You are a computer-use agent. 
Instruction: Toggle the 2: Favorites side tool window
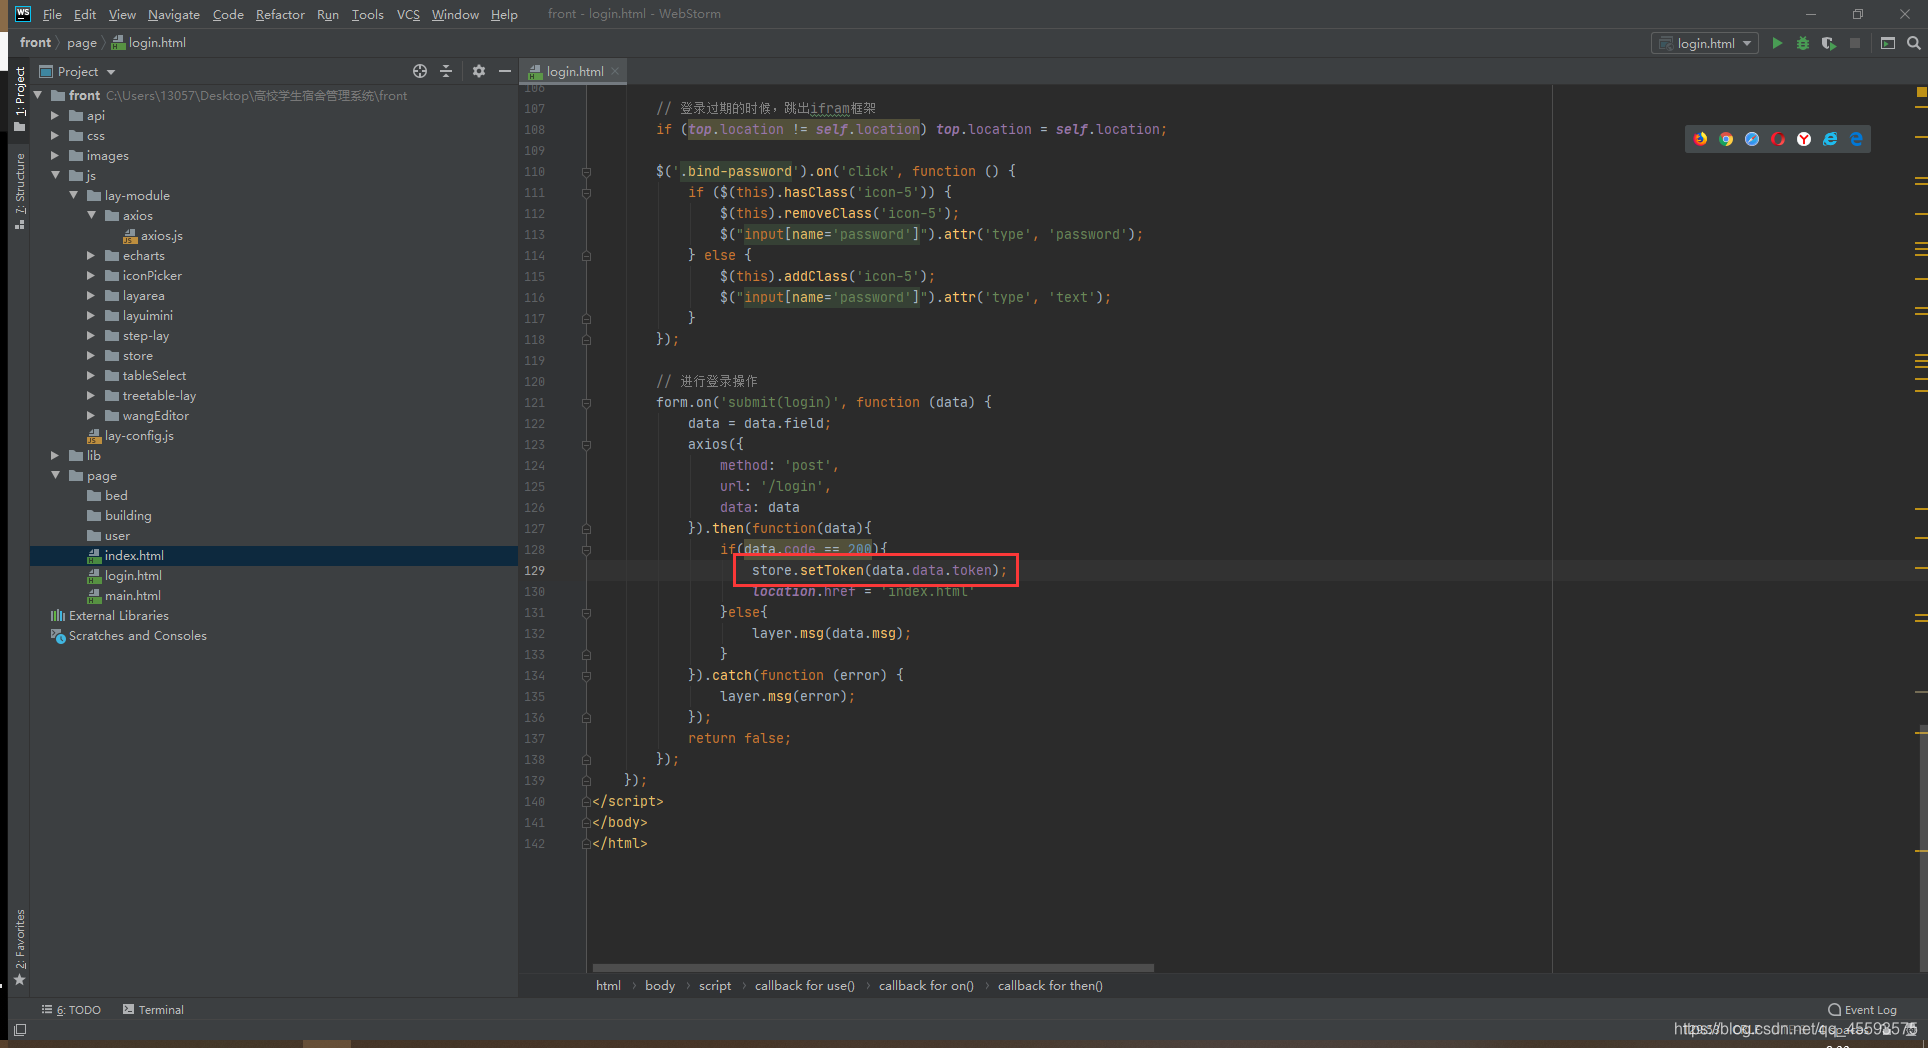19,947
